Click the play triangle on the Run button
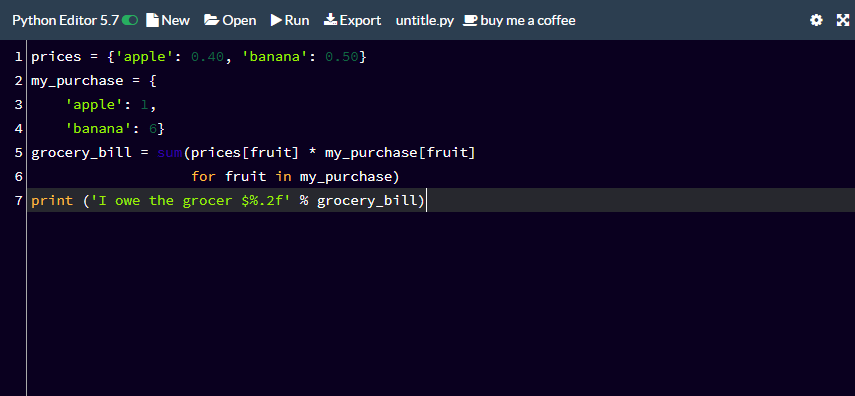Screen dimensions: 855x396 click(276, 20)
